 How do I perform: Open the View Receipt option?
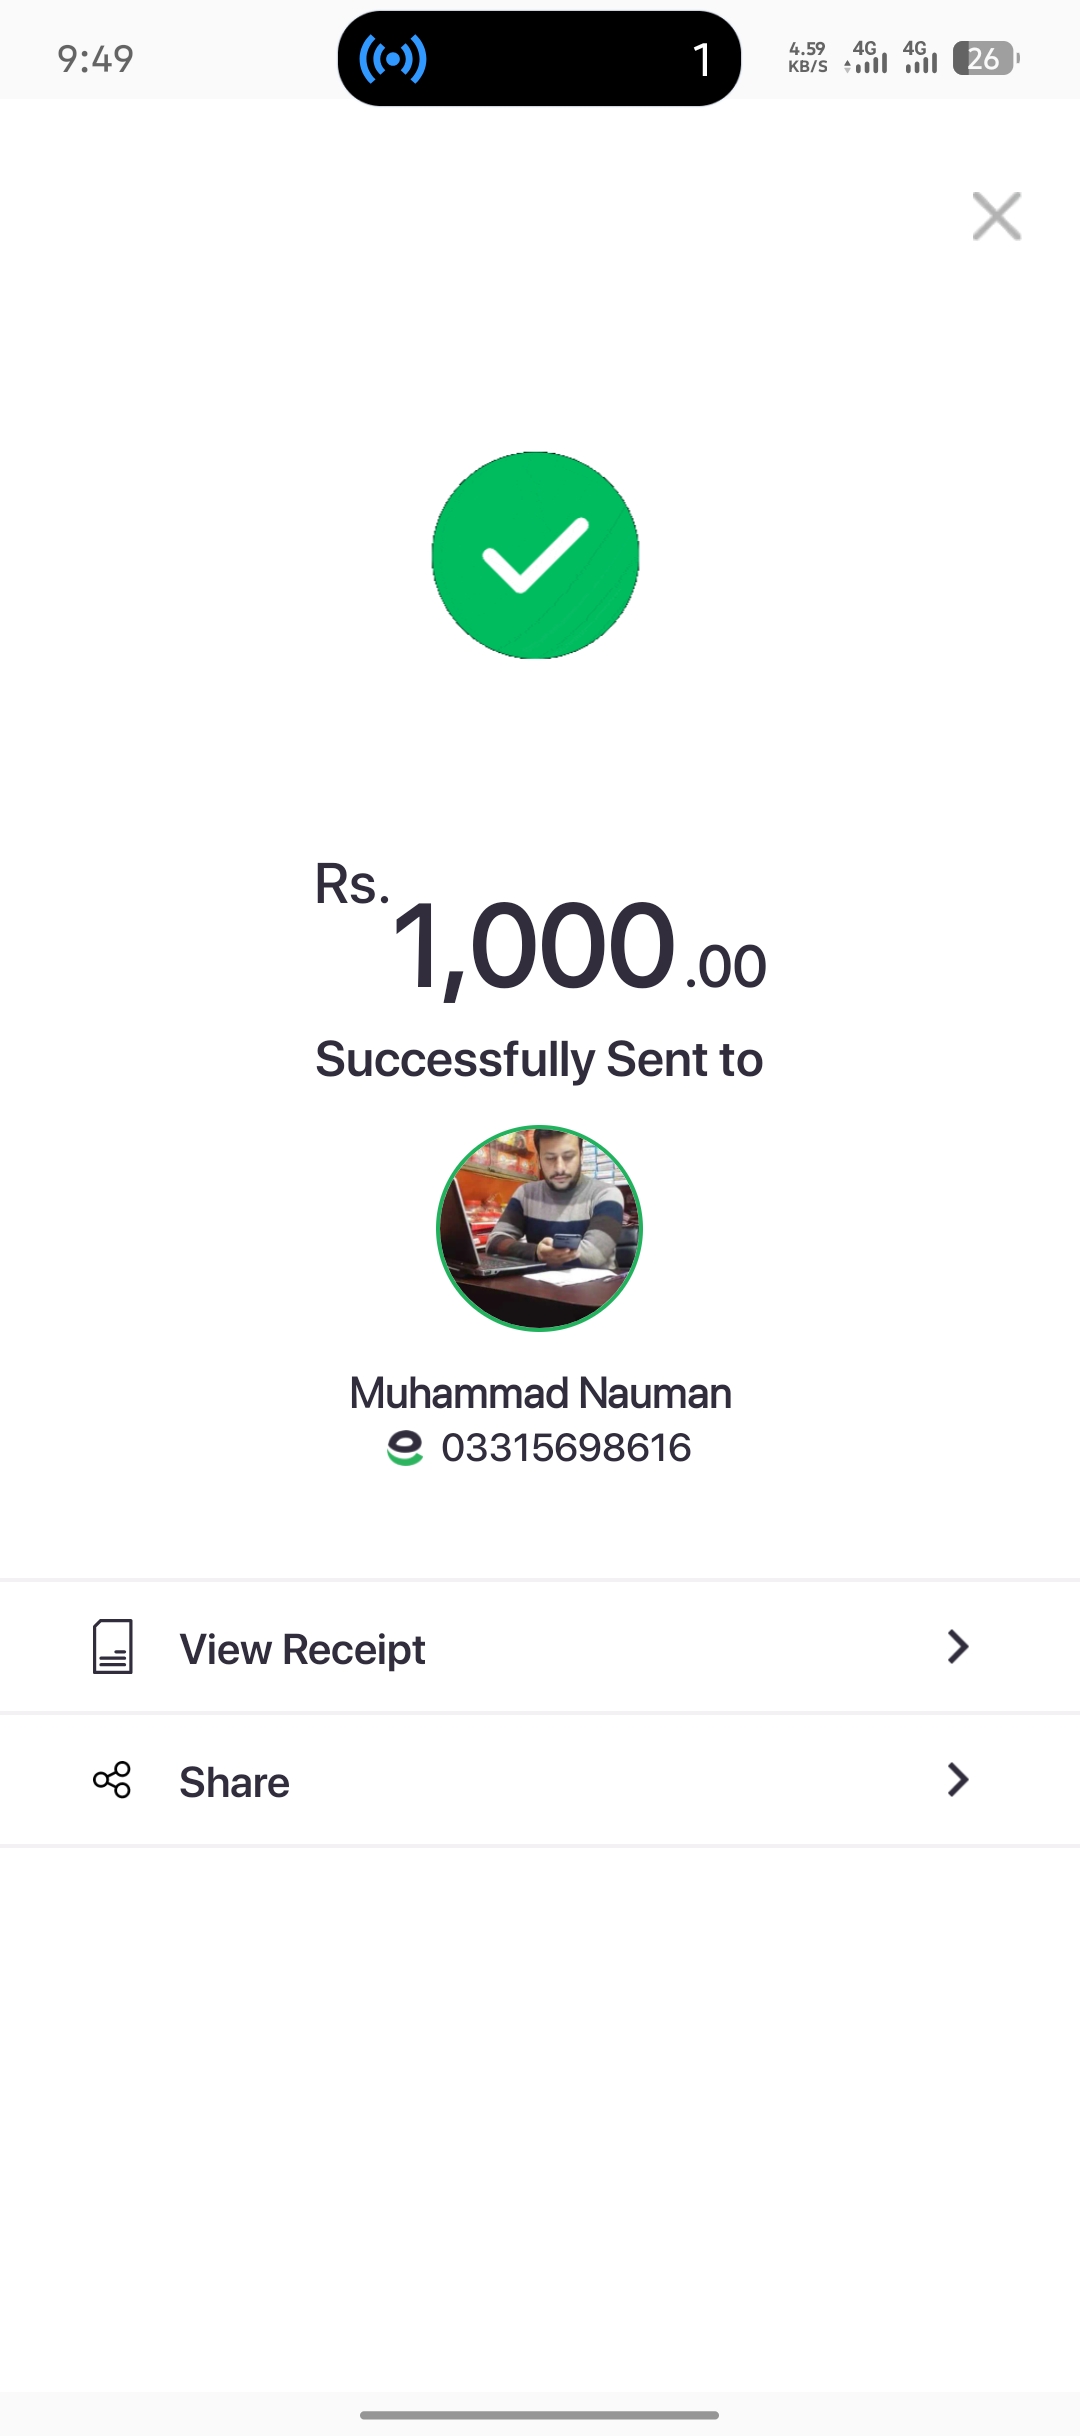[x=303, y=1649]
